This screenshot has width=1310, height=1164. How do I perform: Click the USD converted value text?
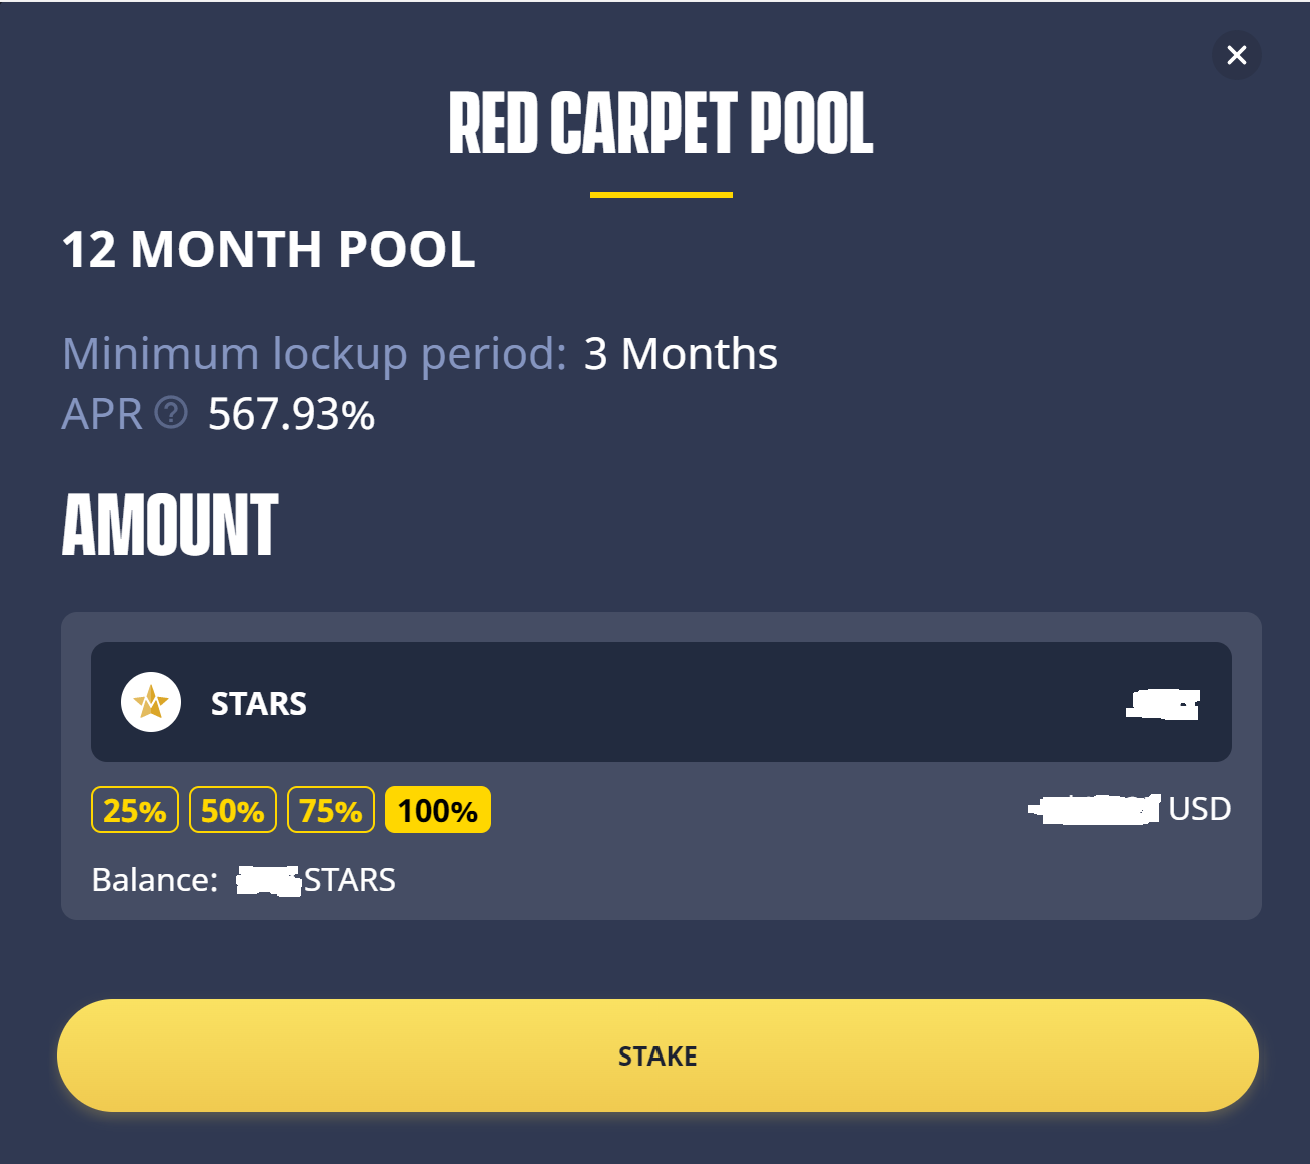1130,808
